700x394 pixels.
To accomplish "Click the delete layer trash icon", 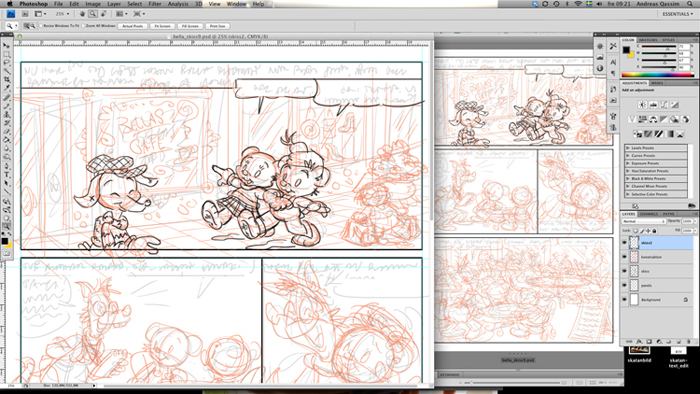I will pyautogui.click(x=688, y=341).
